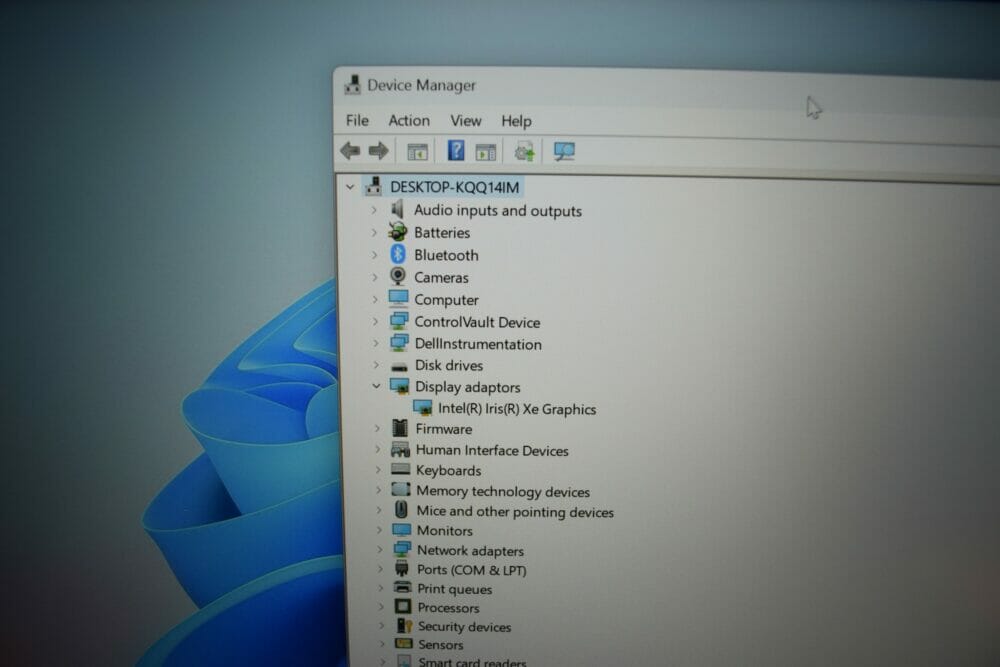Select the Keyboards label
The width and height of the screenshot is (1000, 667).
448,471
